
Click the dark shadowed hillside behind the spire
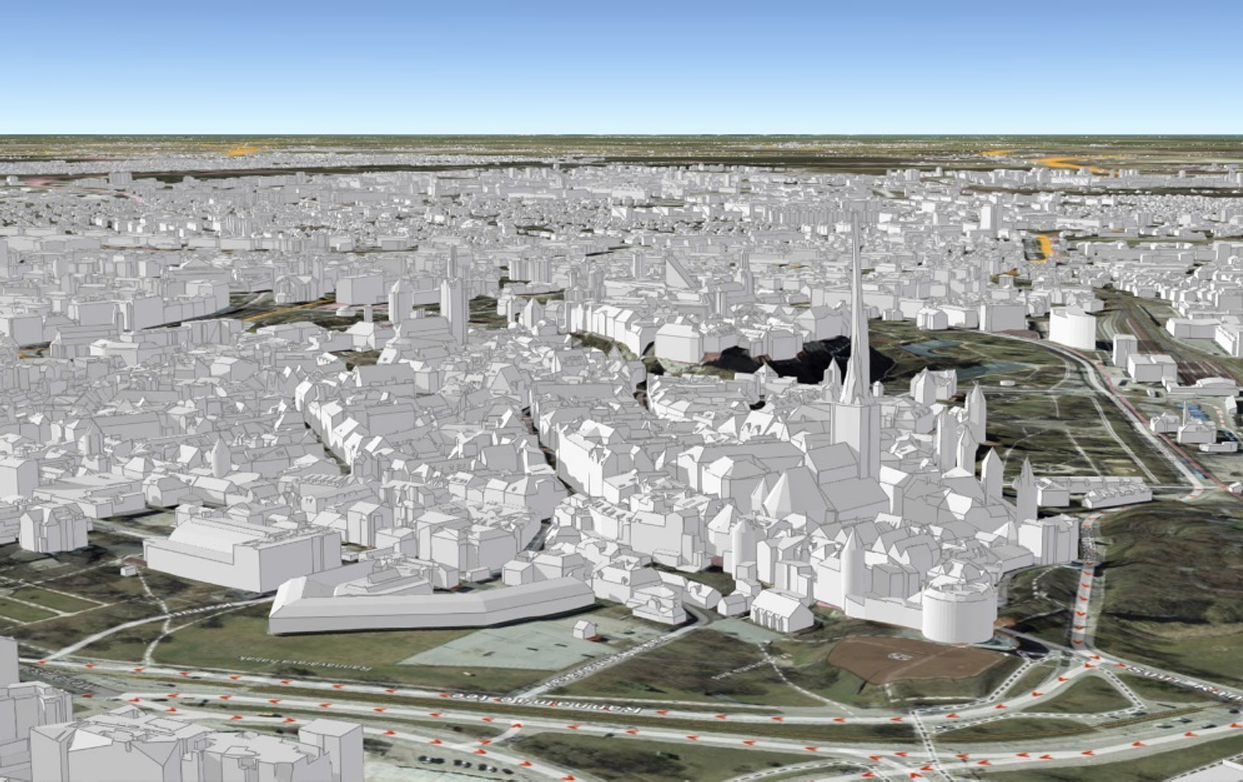[x=800, y=362]
